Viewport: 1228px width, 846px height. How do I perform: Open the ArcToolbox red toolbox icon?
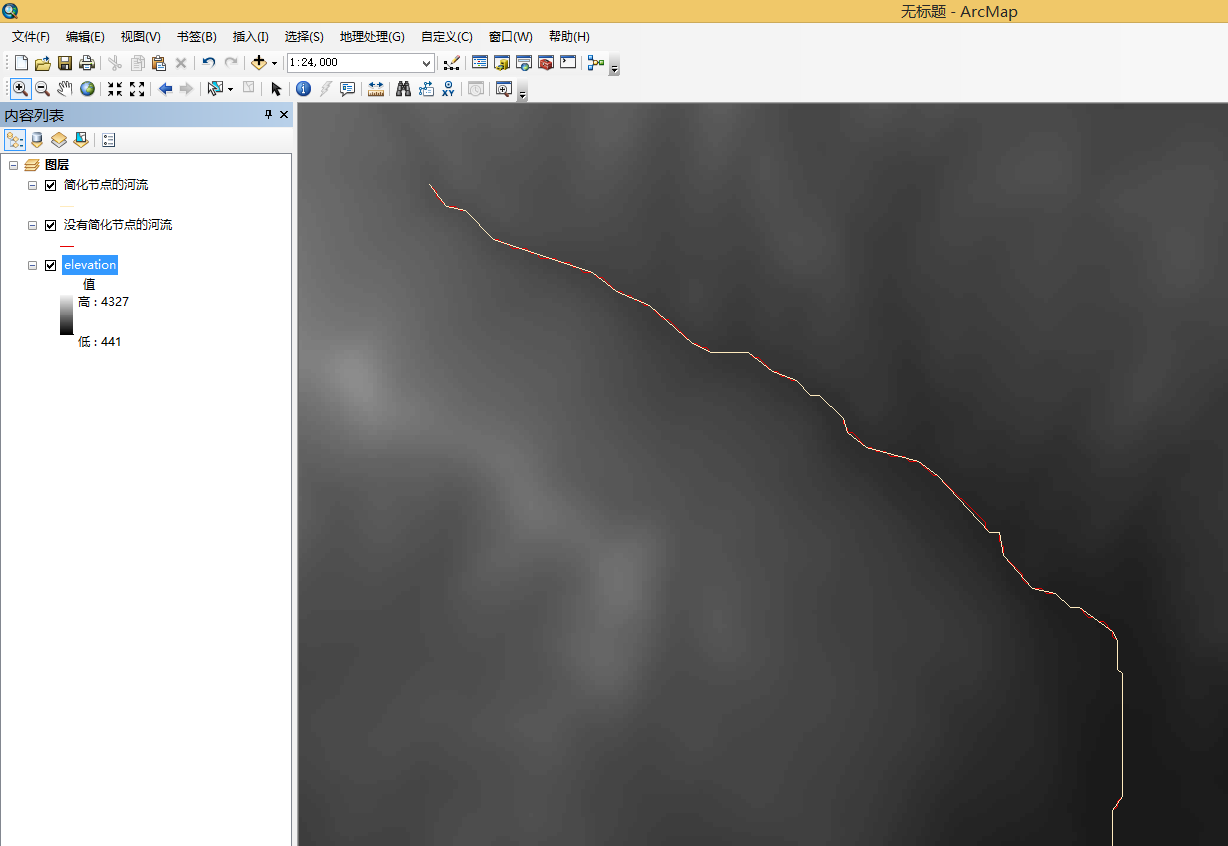[x=546, y=62]
